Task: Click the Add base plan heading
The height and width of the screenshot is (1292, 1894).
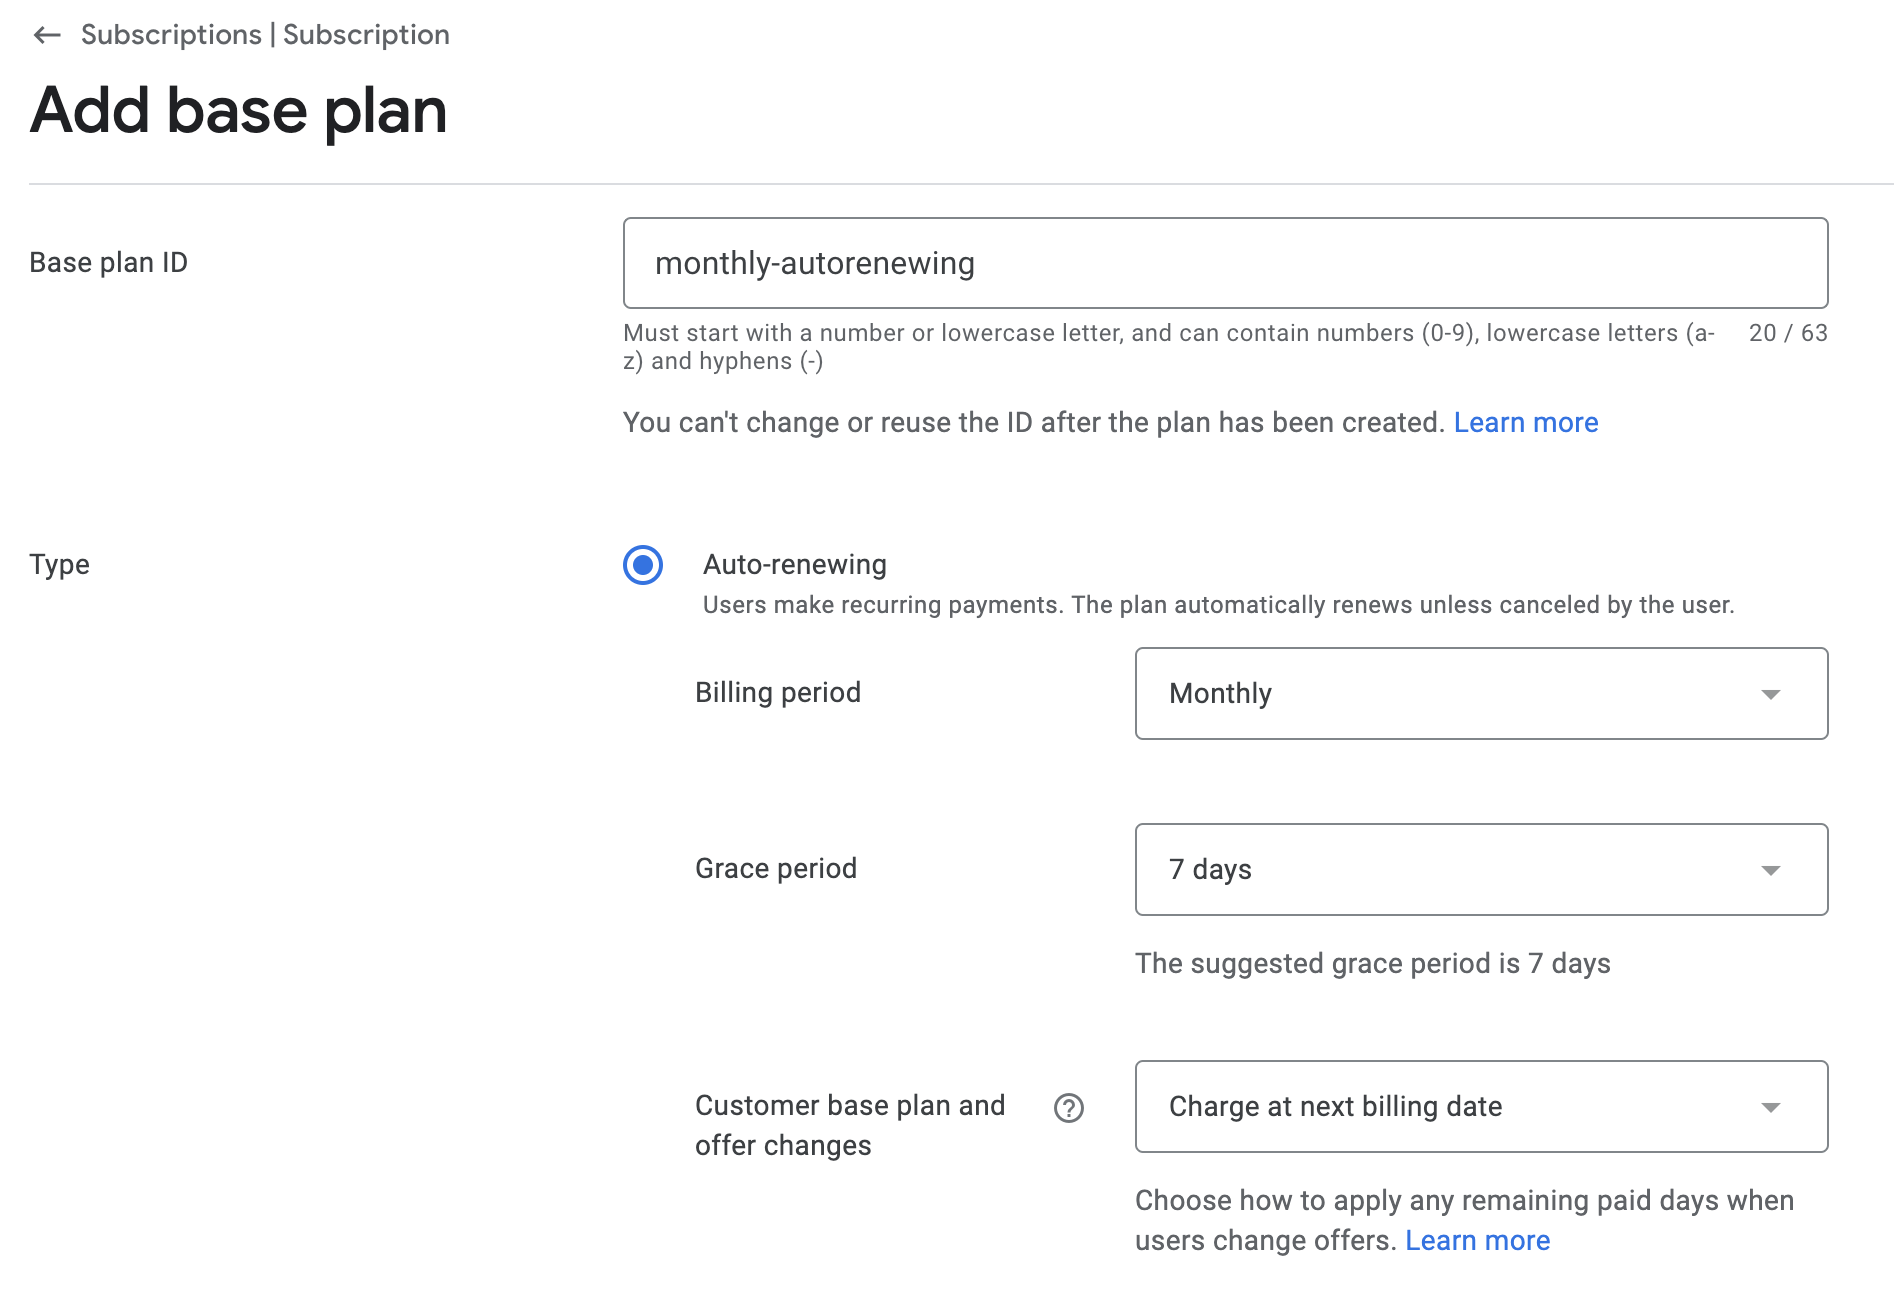Action: (238, 110)
